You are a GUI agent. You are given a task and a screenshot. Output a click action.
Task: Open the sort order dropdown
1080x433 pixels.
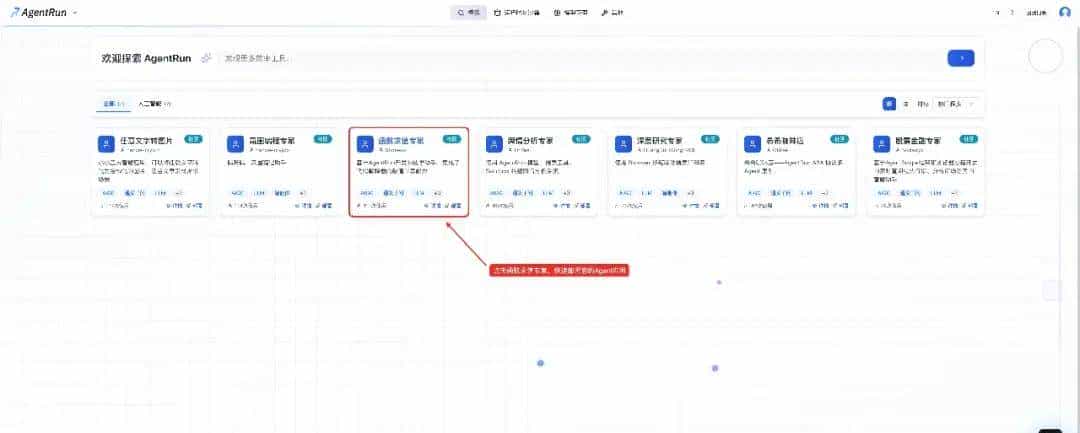(x=957, y=104)
